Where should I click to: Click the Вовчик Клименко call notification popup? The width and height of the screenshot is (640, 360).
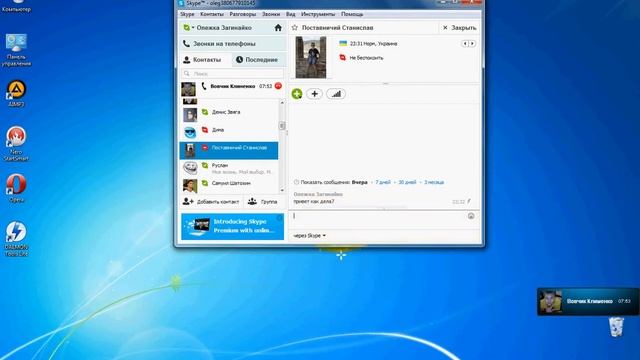[588, 302]
